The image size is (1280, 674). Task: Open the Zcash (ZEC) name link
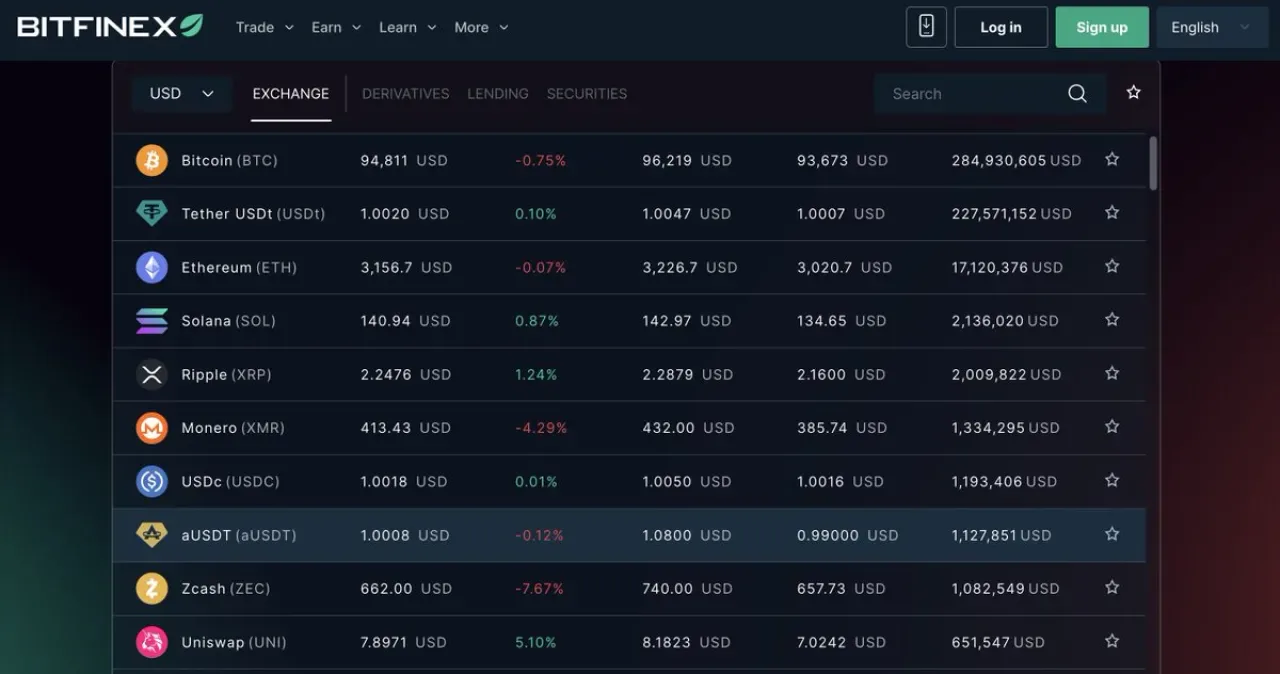coord(226,588)
